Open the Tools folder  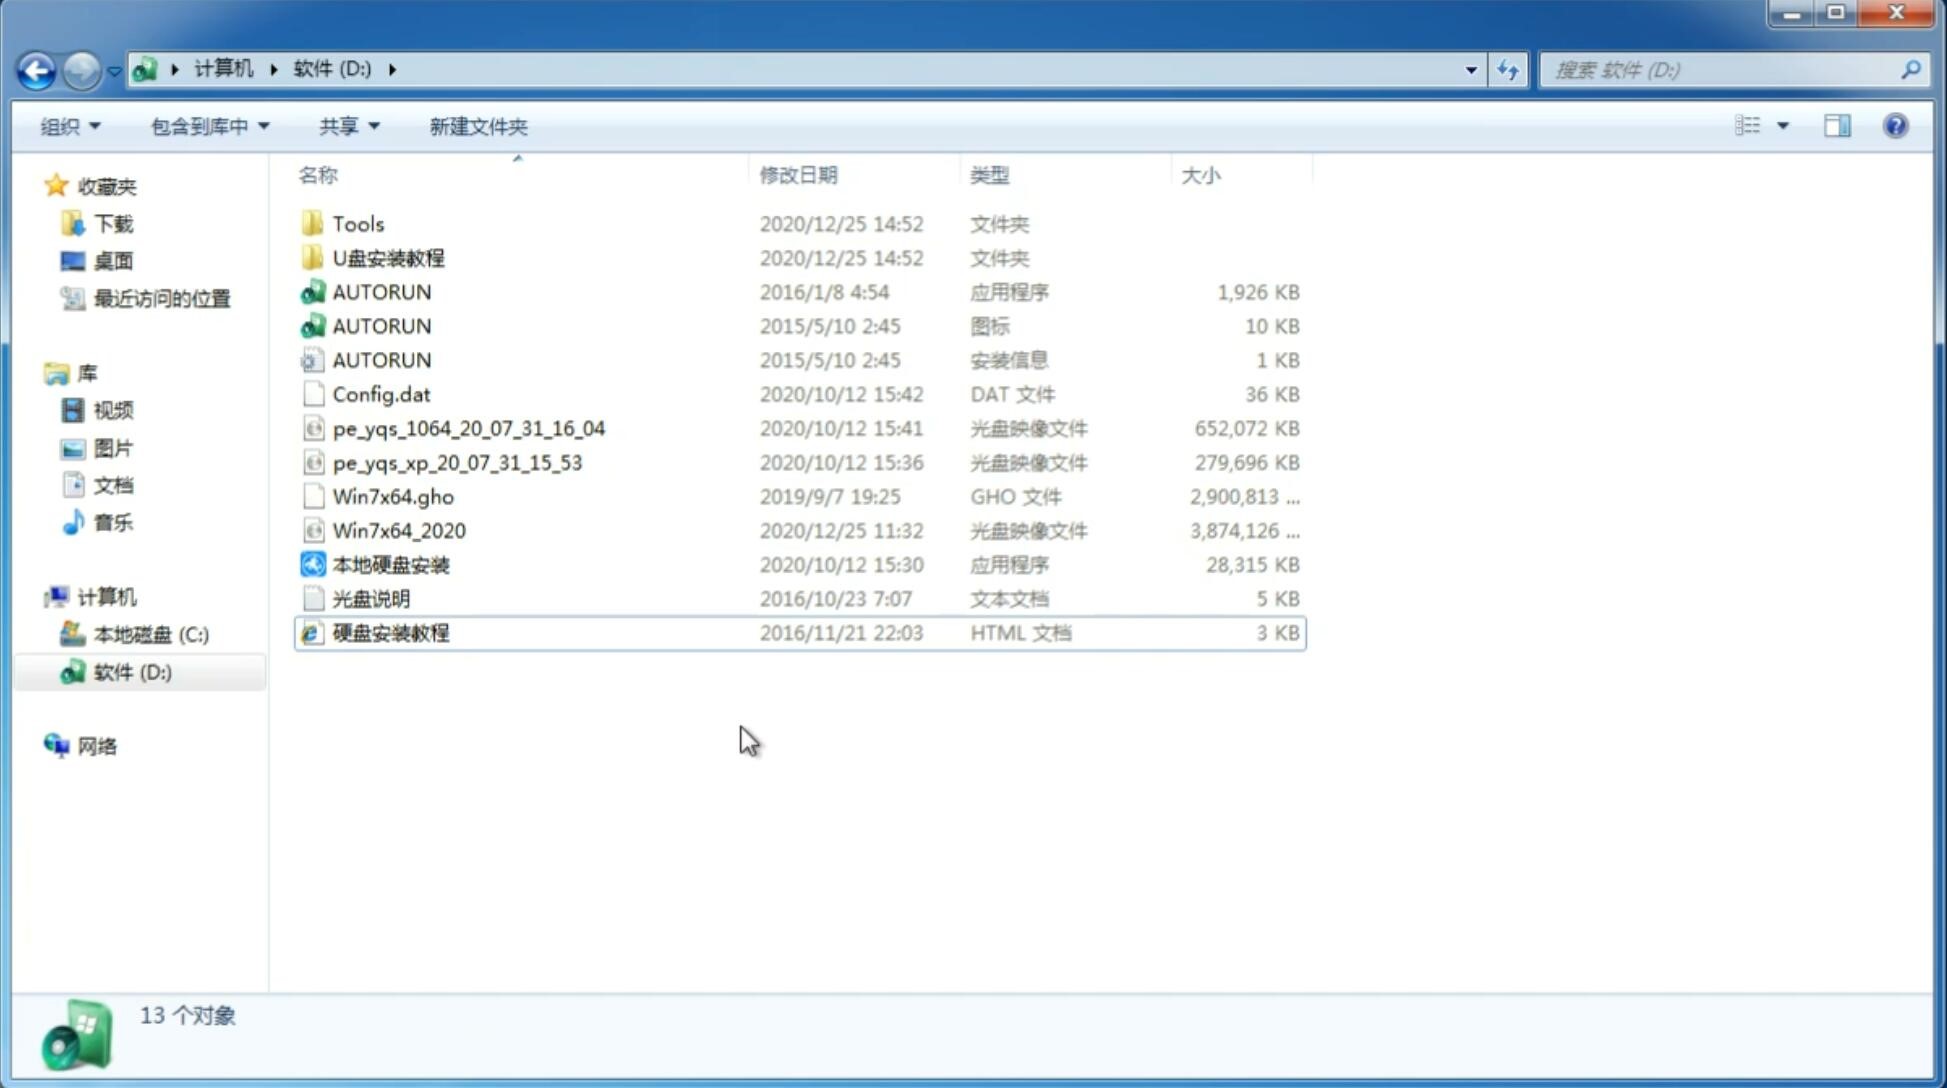[357, 223]
